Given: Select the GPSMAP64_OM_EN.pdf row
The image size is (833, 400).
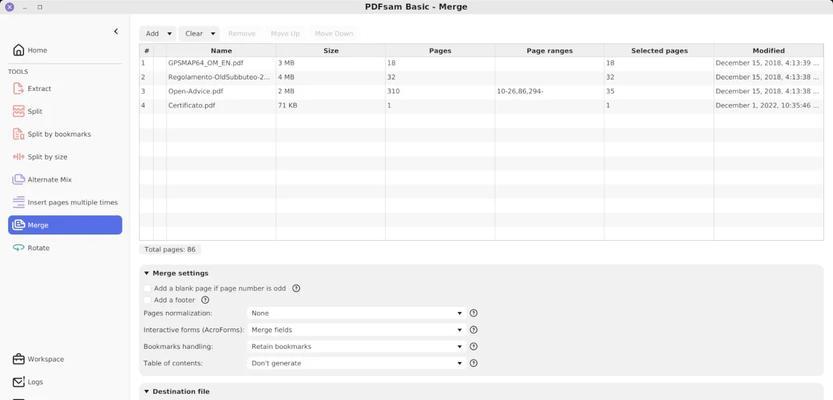Looking at the screenshot, I should coord(481,63).
